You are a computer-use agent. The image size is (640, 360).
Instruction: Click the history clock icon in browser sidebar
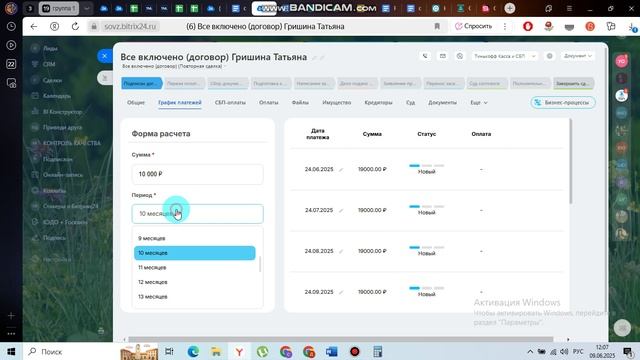pos(11,27)
